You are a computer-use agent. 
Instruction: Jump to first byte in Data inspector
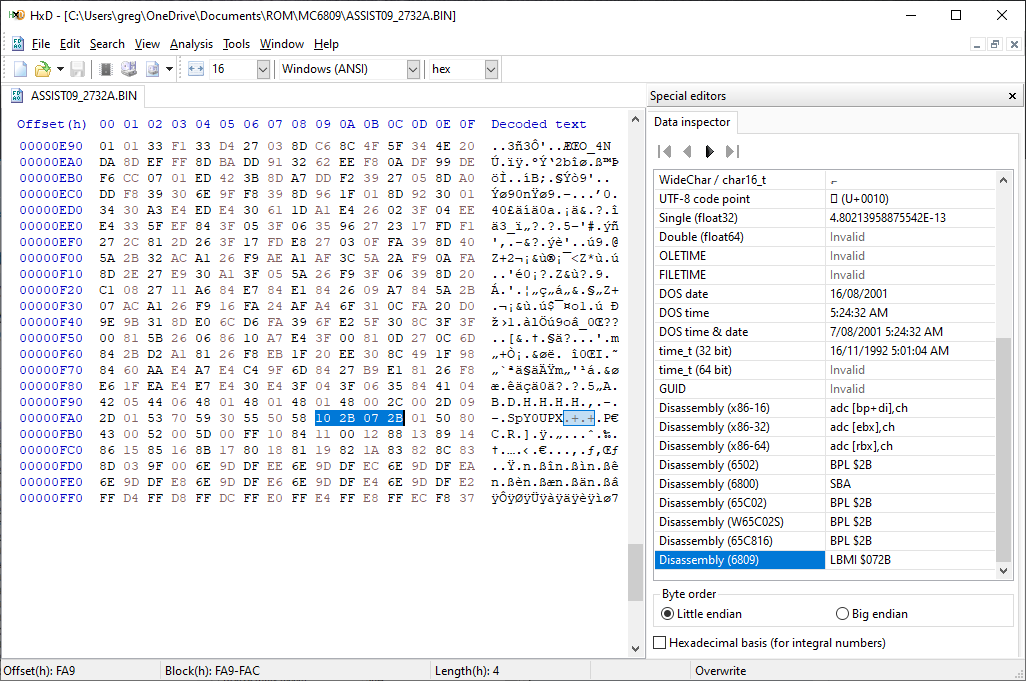[664, 152]
